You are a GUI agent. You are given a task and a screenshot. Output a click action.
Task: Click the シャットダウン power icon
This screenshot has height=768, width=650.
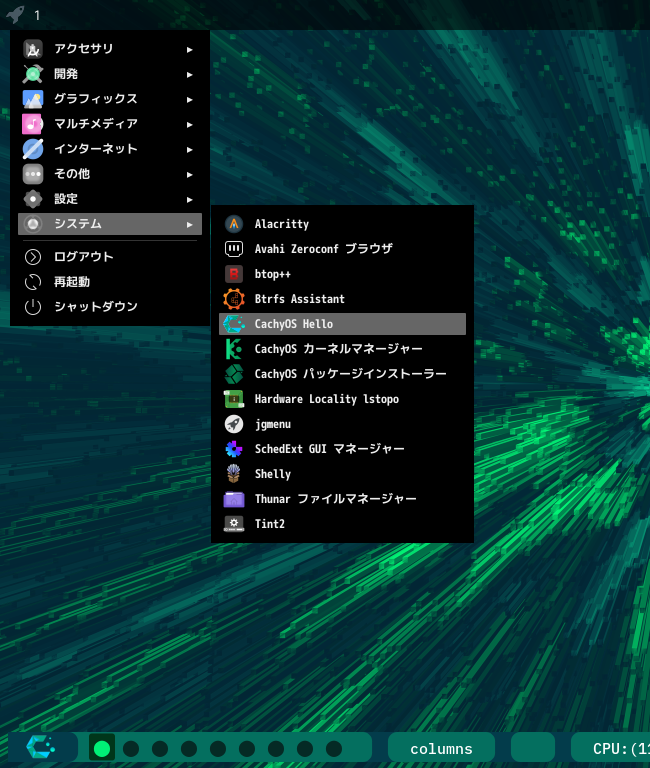[33, 307]
